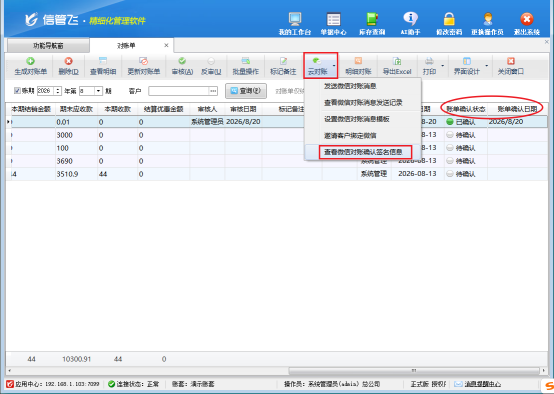Click the 已确认 green status indicator
This screenshot has height=394, width=554.
pos(449,122)
